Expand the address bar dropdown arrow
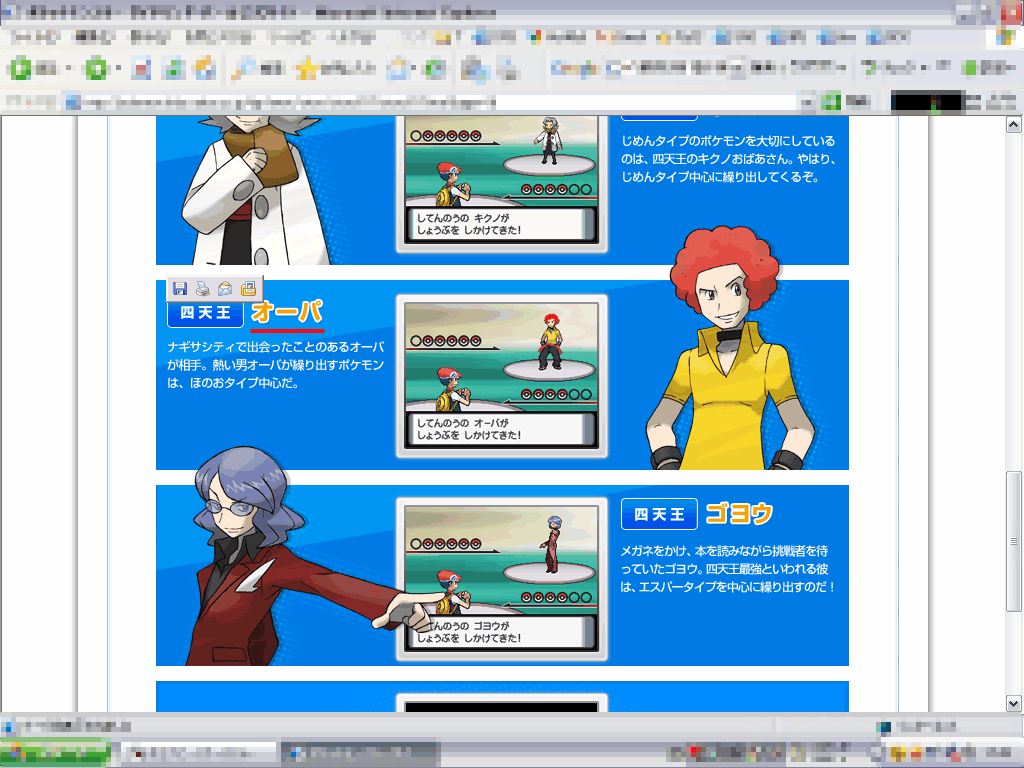Viewport: 1024px width, 768px height. [807, 102]
